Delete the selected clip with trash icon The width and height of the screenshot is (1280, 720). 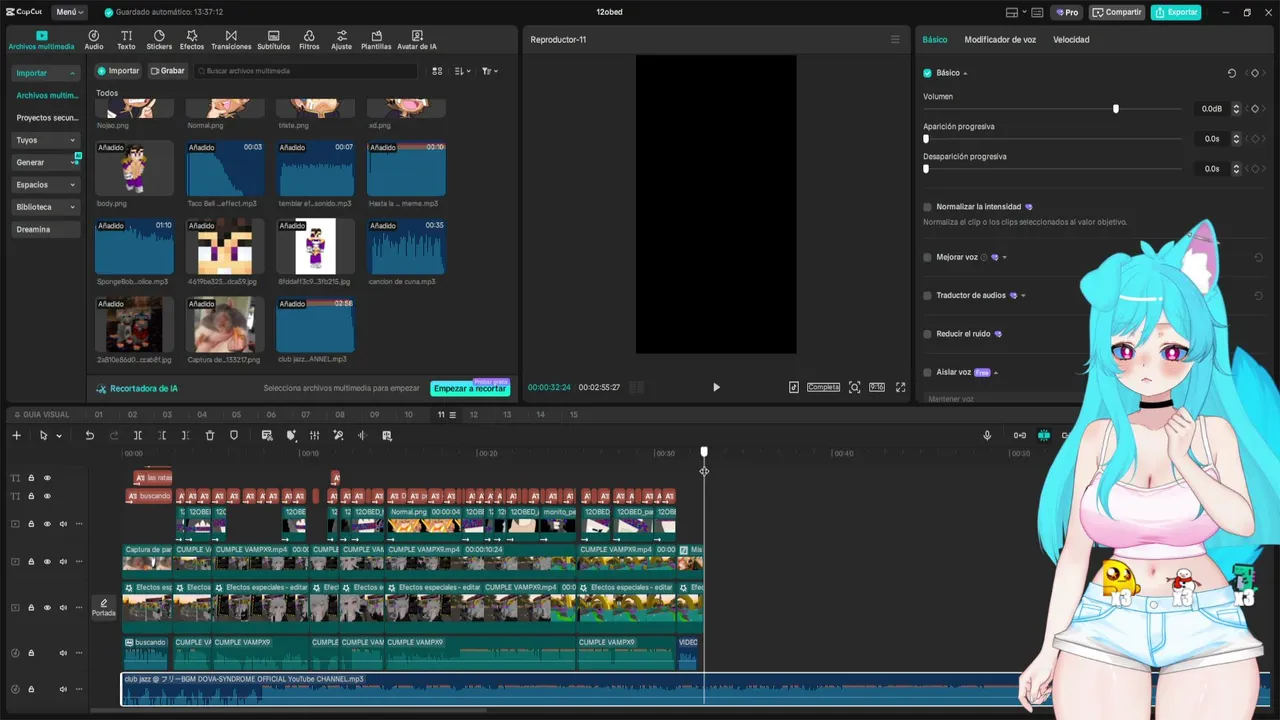click(x=210, y=436)
